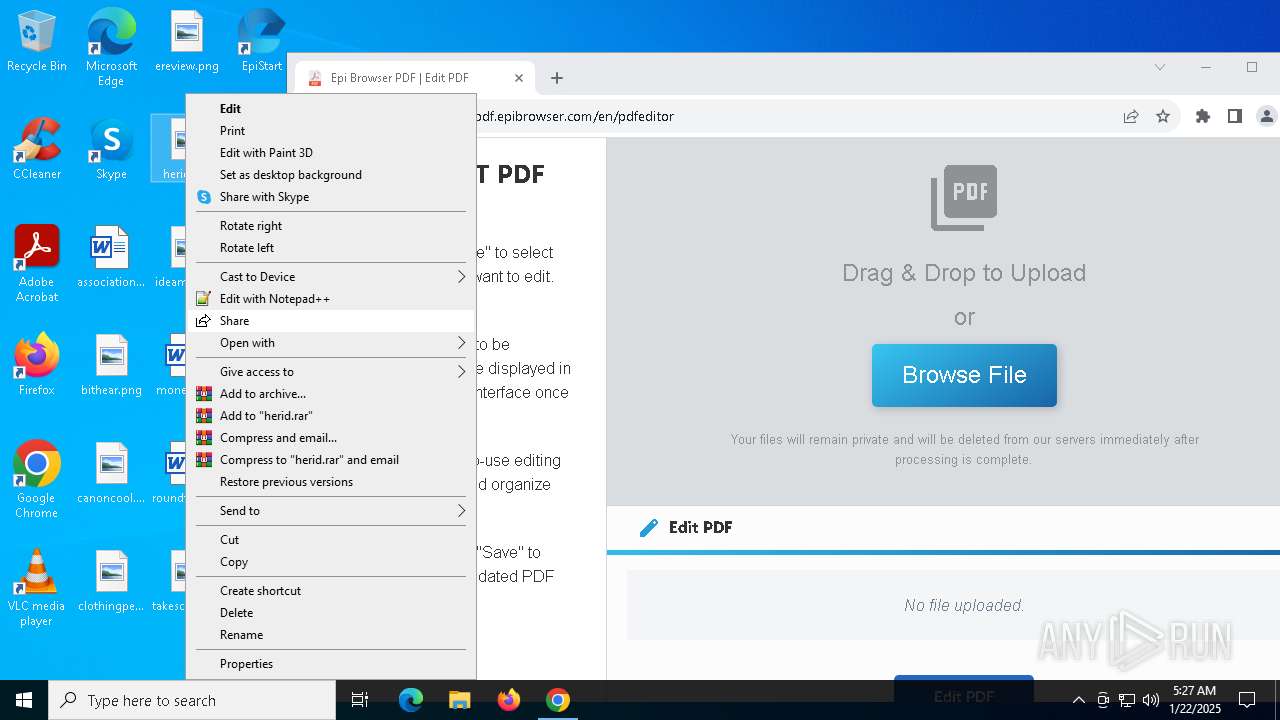Viewport: 1280px width, 720px height.
Task: Open the notification center
Action: coord(1247,700)
